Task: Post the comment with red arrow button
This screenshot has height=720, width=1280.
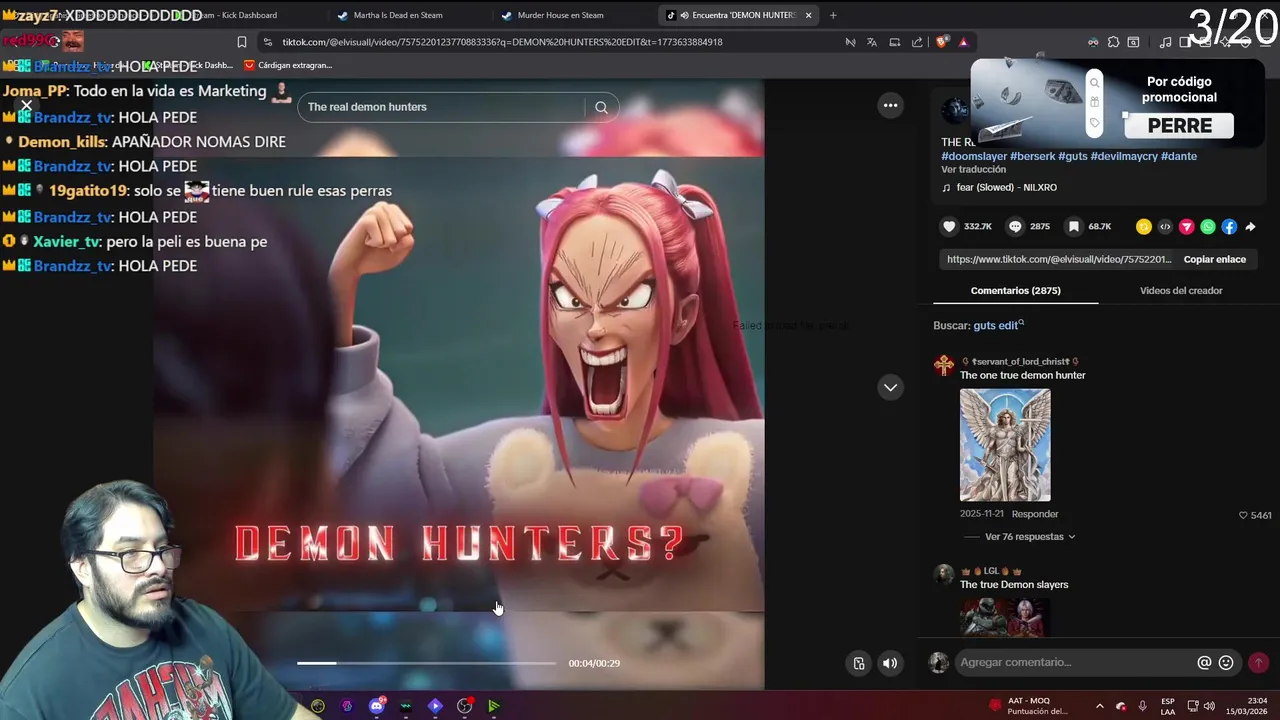Action: pyautogui.click(x=1258, y=662)
